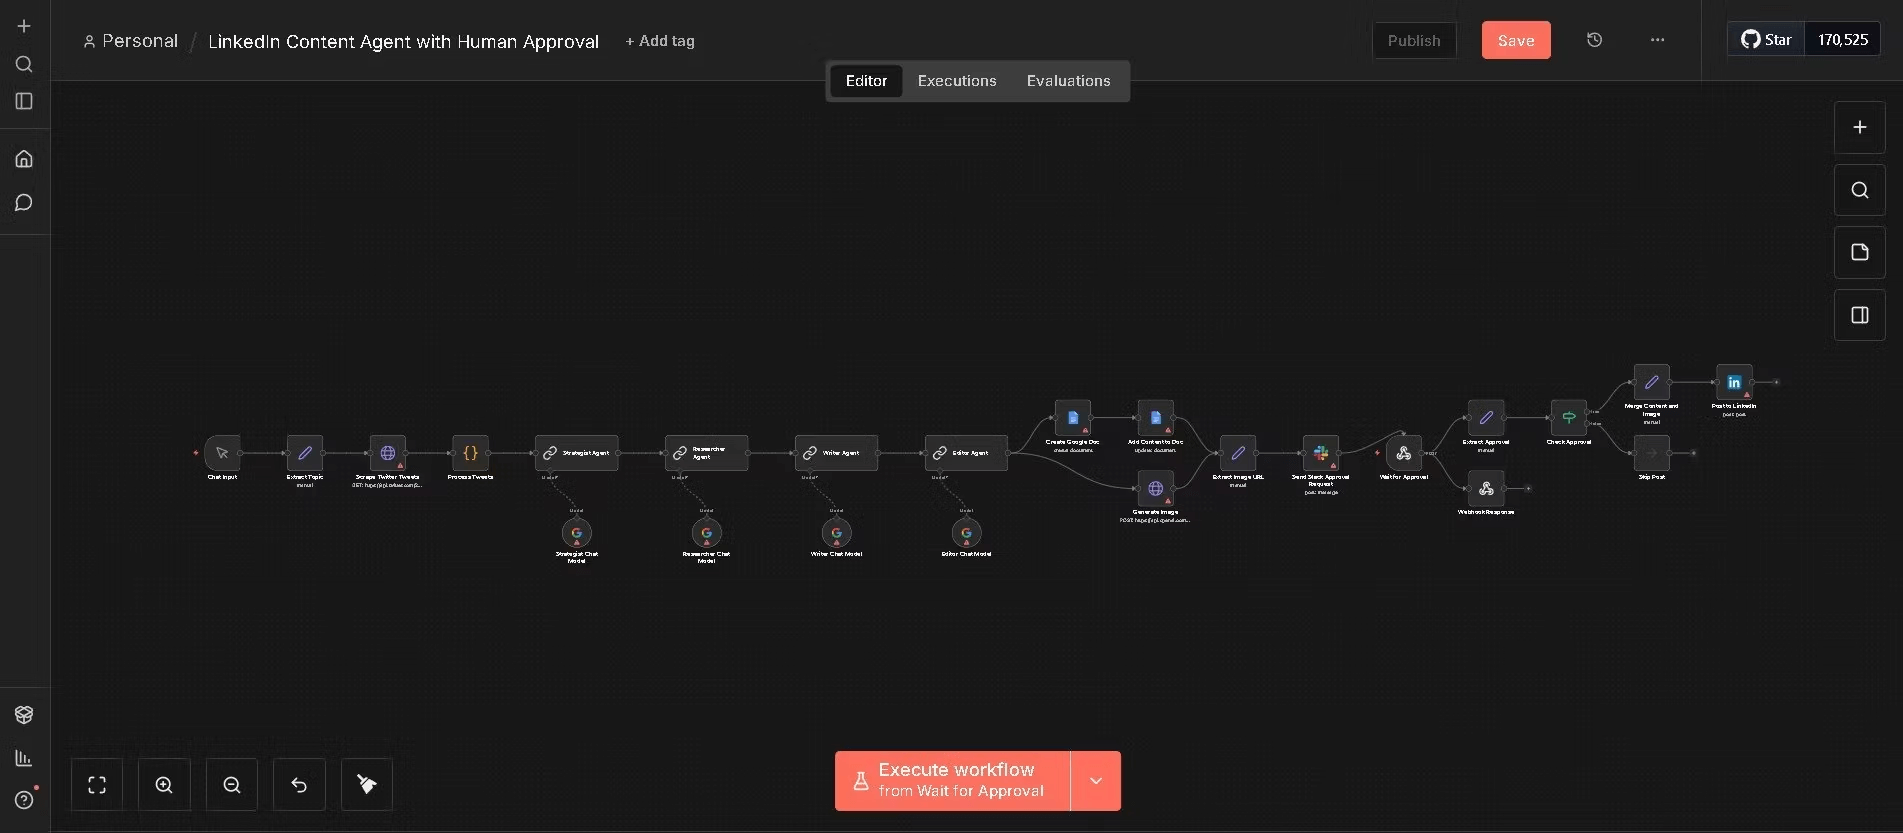Select the Strategist Agent node
The image size is (1903, 833).
point(577,453)
